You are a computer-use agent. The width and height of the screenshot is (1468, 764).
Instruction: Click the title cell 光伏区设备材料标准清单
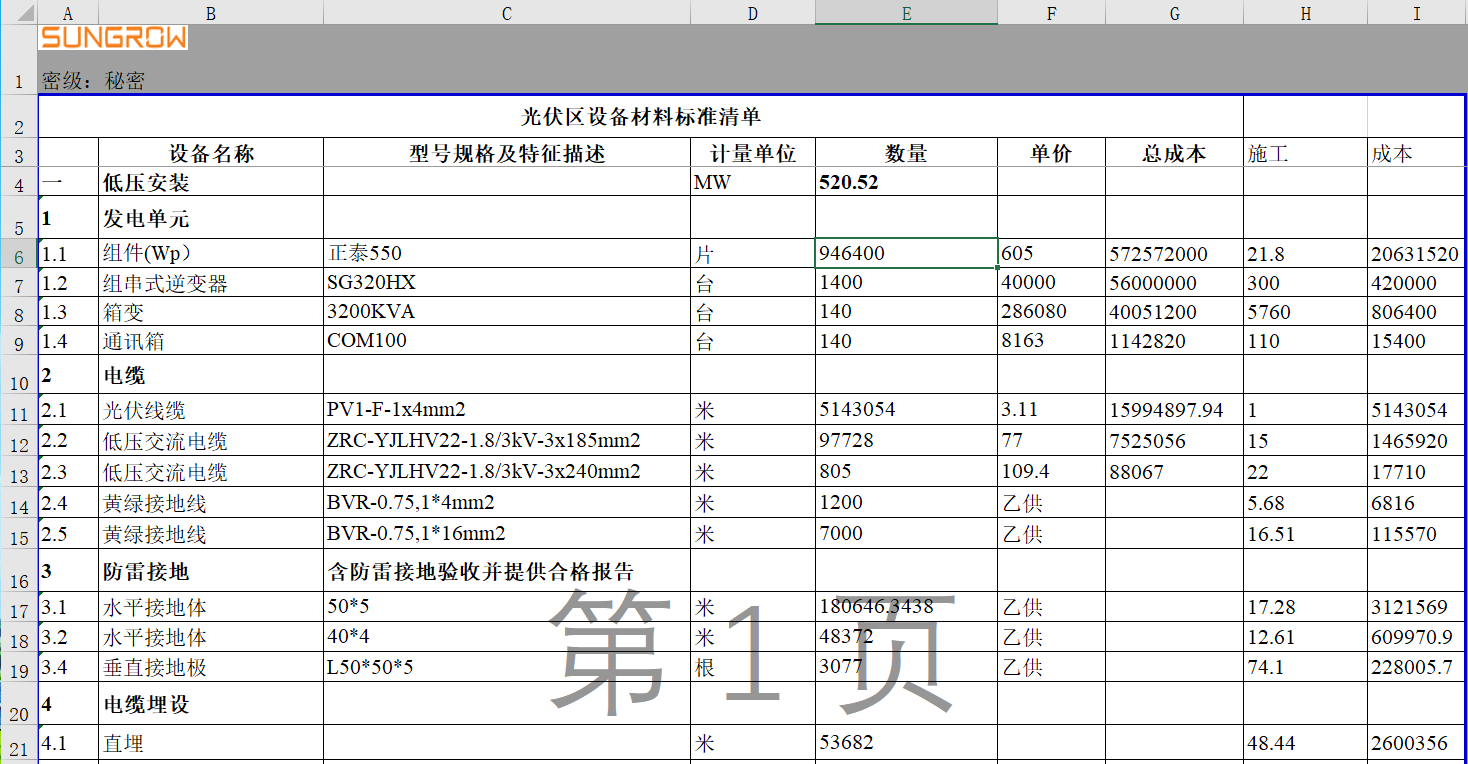pos(640,117)
